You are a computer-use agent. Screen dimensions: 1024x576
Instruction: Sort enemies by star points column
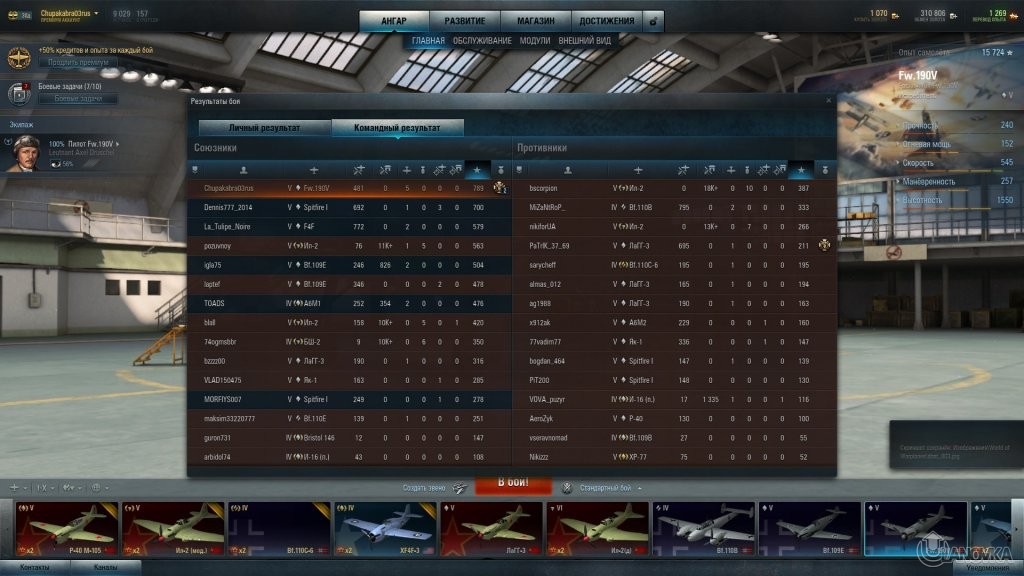click(x=801, y=170)
